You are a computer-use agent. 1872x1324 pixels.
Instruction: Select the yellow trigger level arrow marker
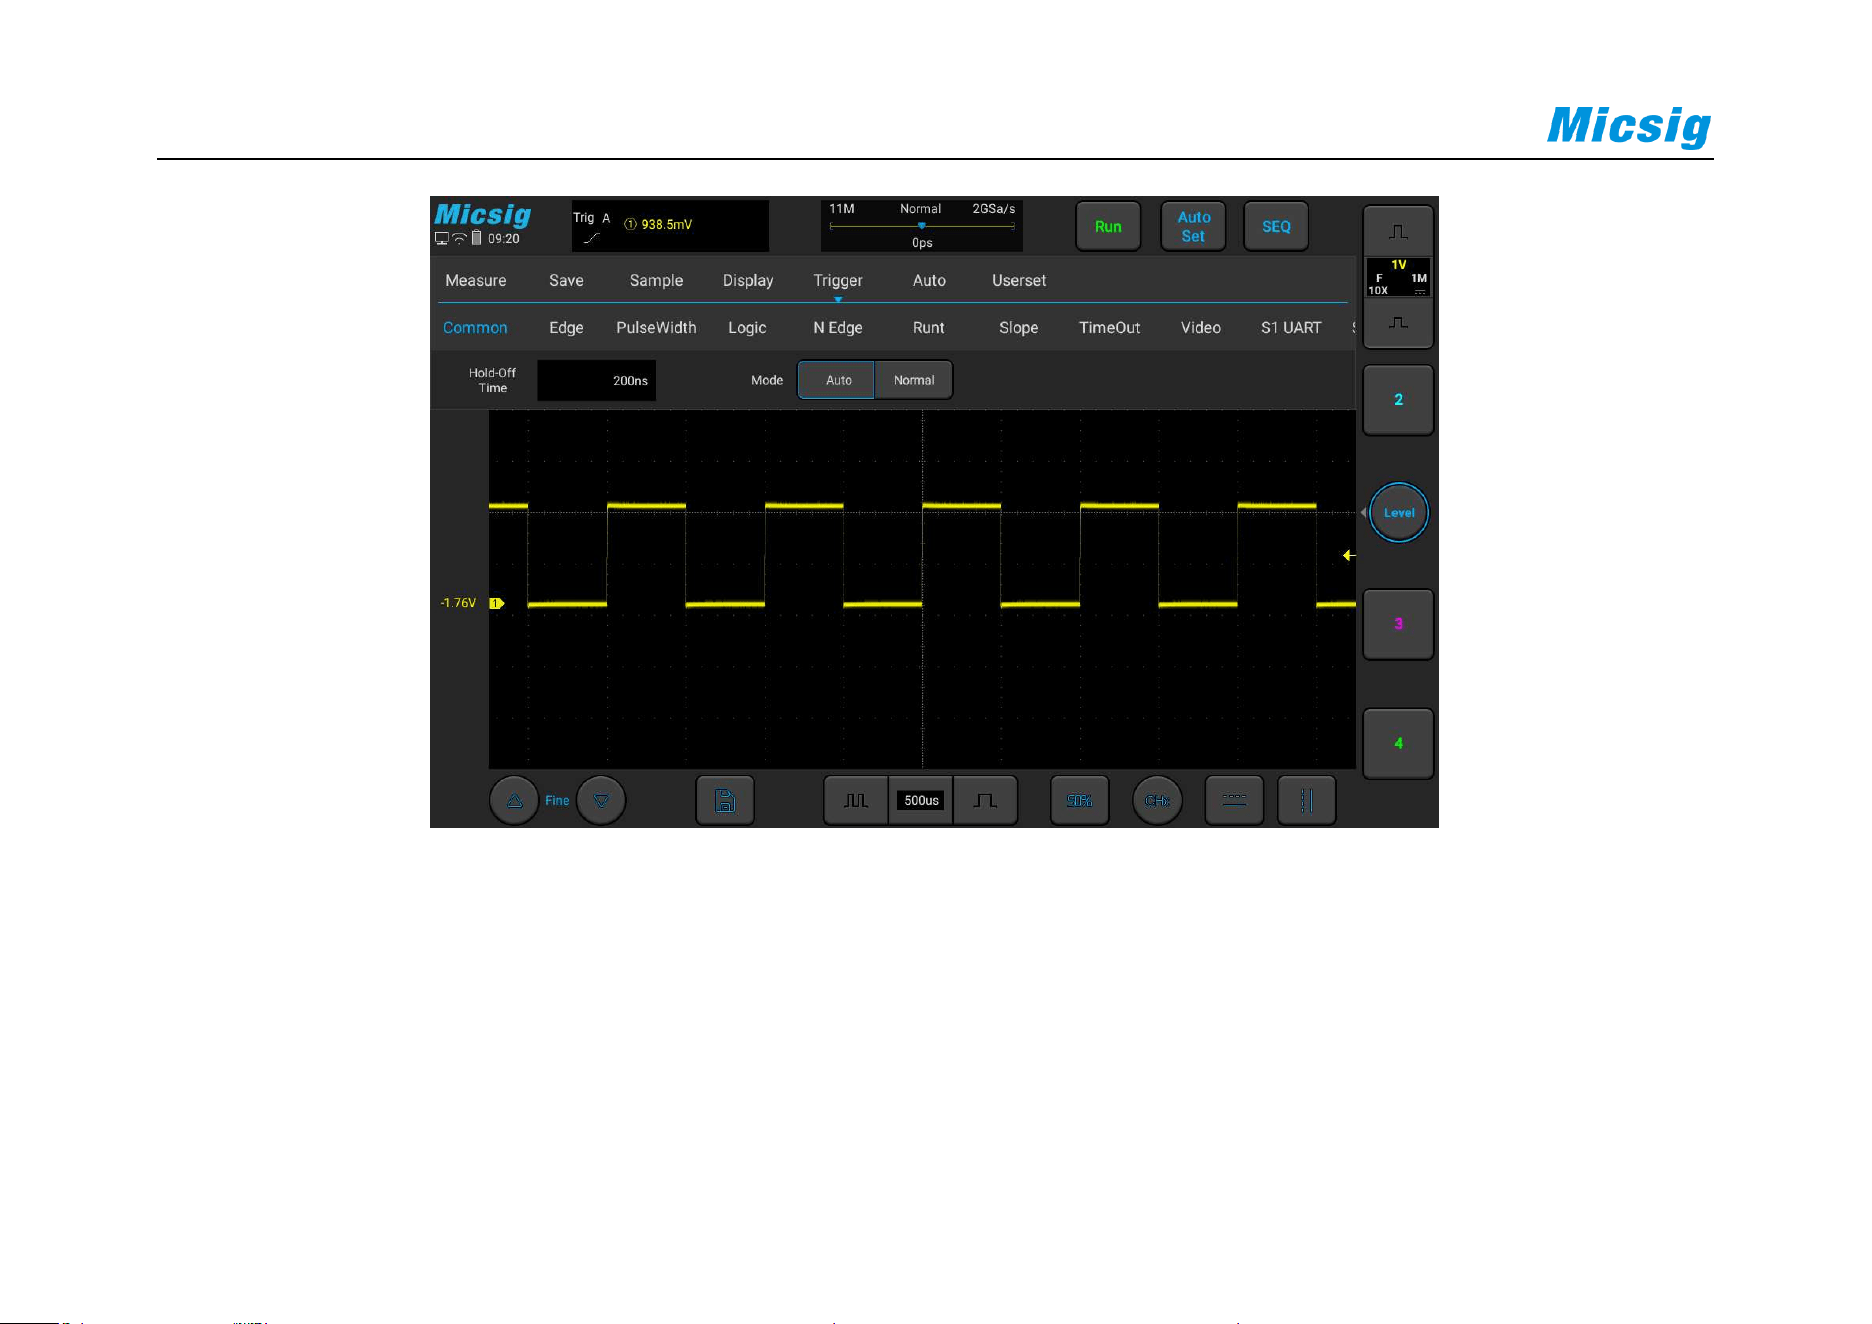point(1349,555)
